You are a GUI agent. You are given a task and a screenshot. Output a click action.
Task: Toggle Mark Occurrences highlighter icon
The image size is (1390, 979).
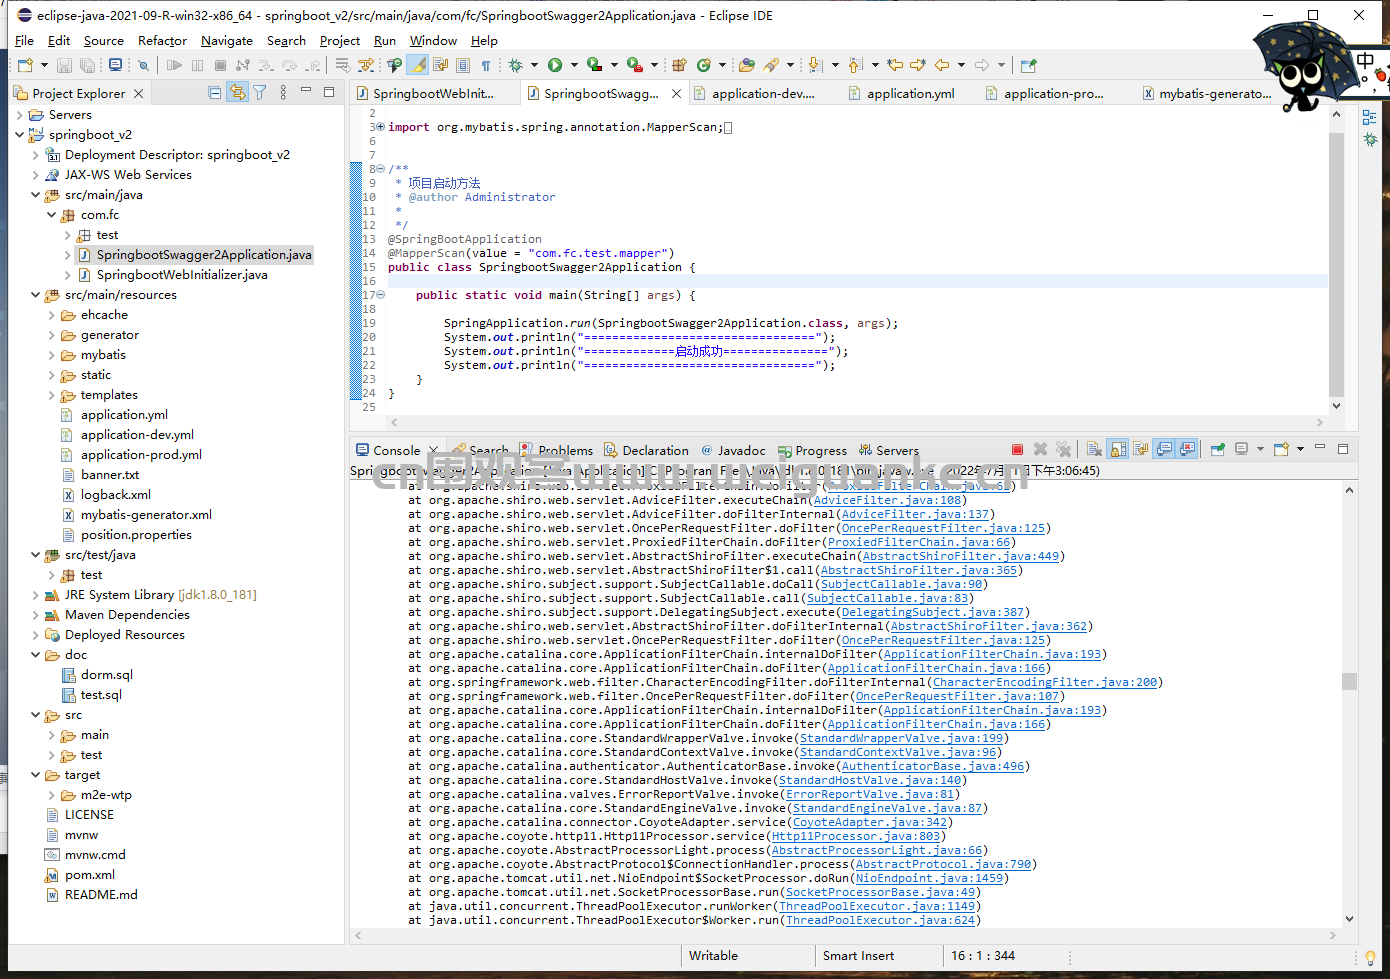pos(417,65)
